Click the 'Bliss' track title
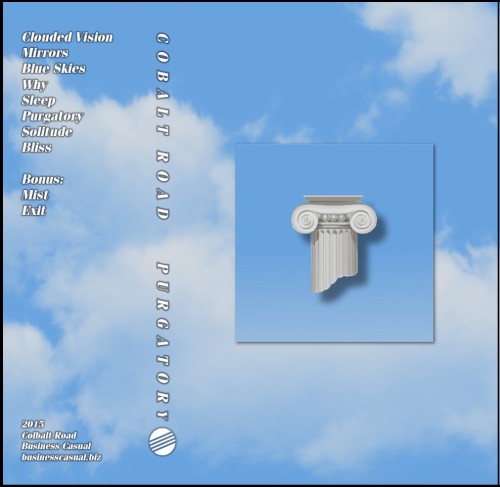 tap(37, 147)
